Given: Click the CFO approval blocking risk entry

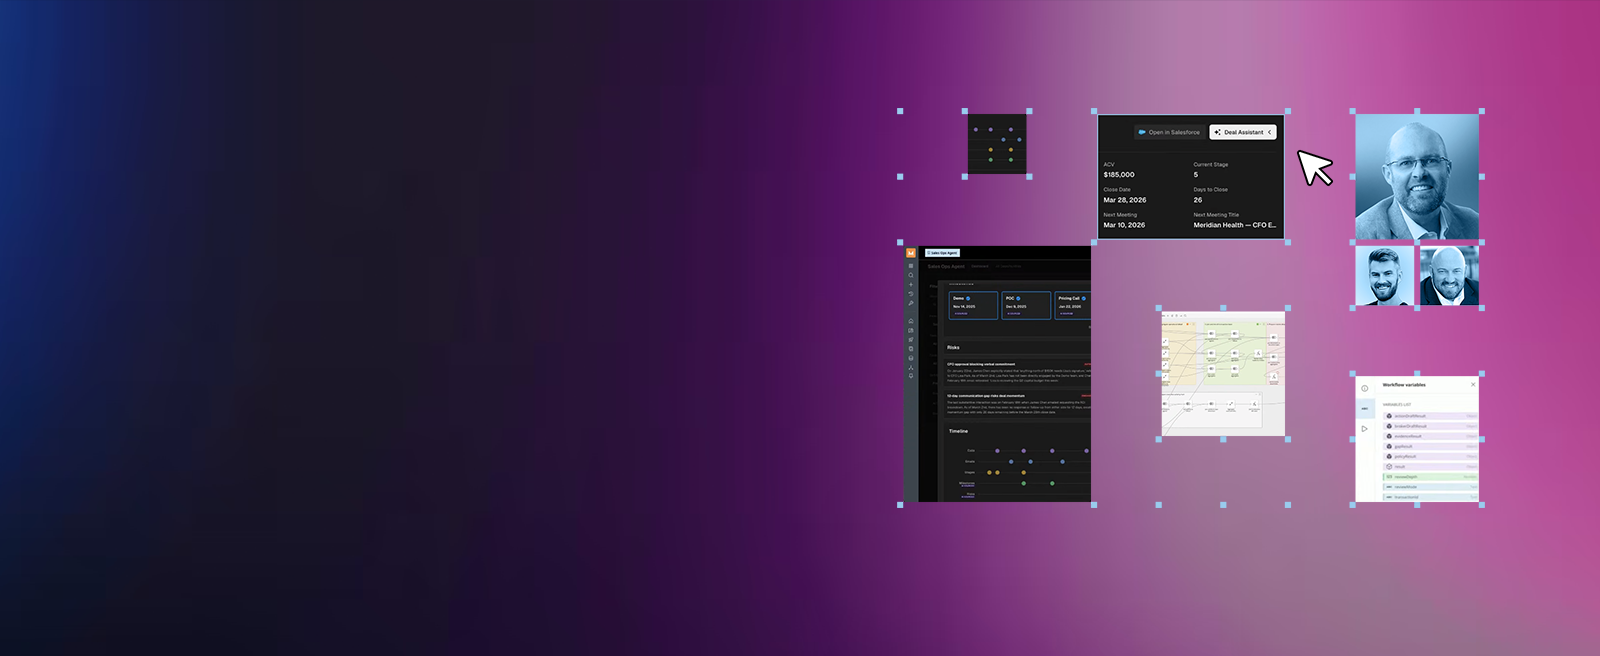Looking at the screenshot, I should pyautogui.click(x=1019, y=372).
